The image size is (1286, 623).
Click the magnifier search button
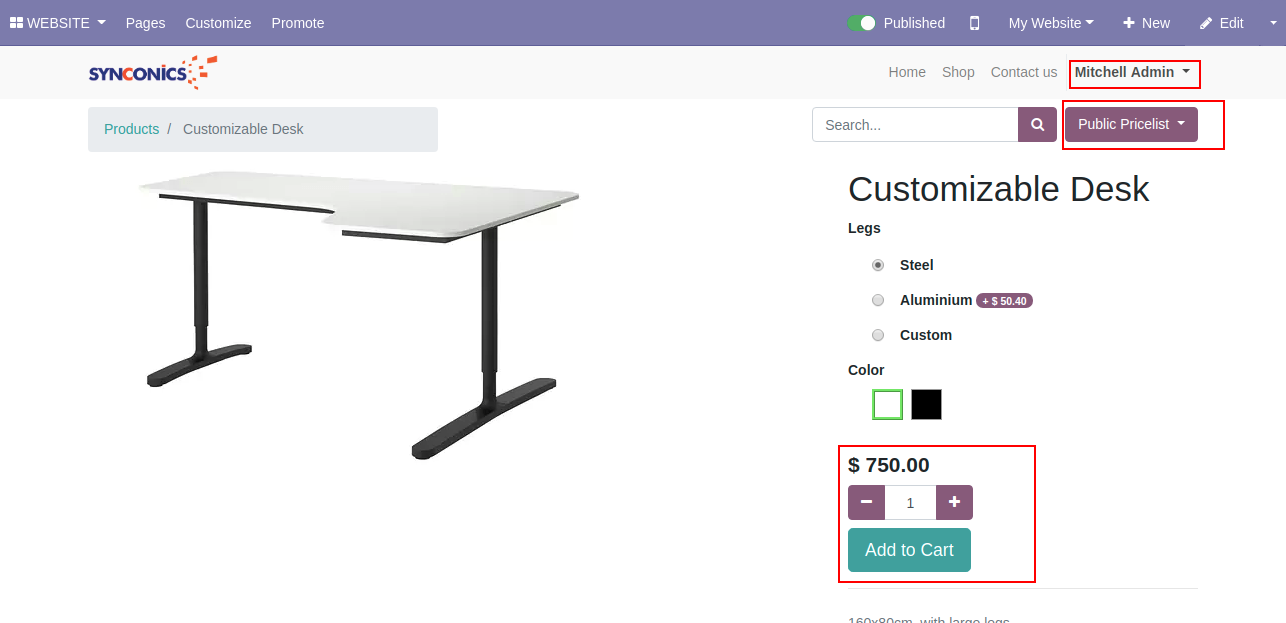[1037, 125]
